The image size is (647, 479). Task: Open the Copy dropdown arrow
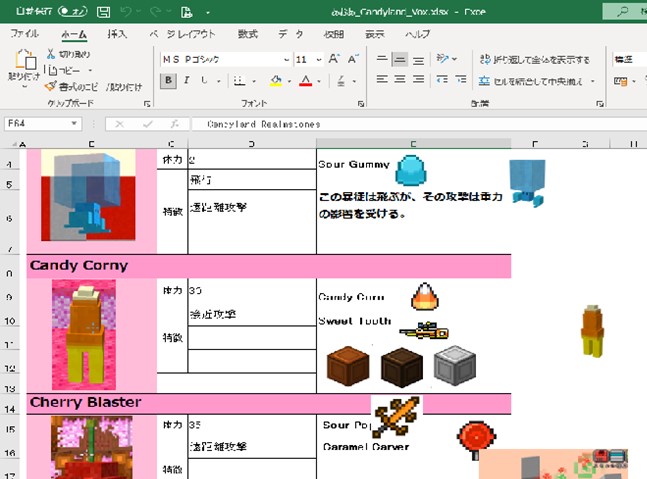point(90,71)
